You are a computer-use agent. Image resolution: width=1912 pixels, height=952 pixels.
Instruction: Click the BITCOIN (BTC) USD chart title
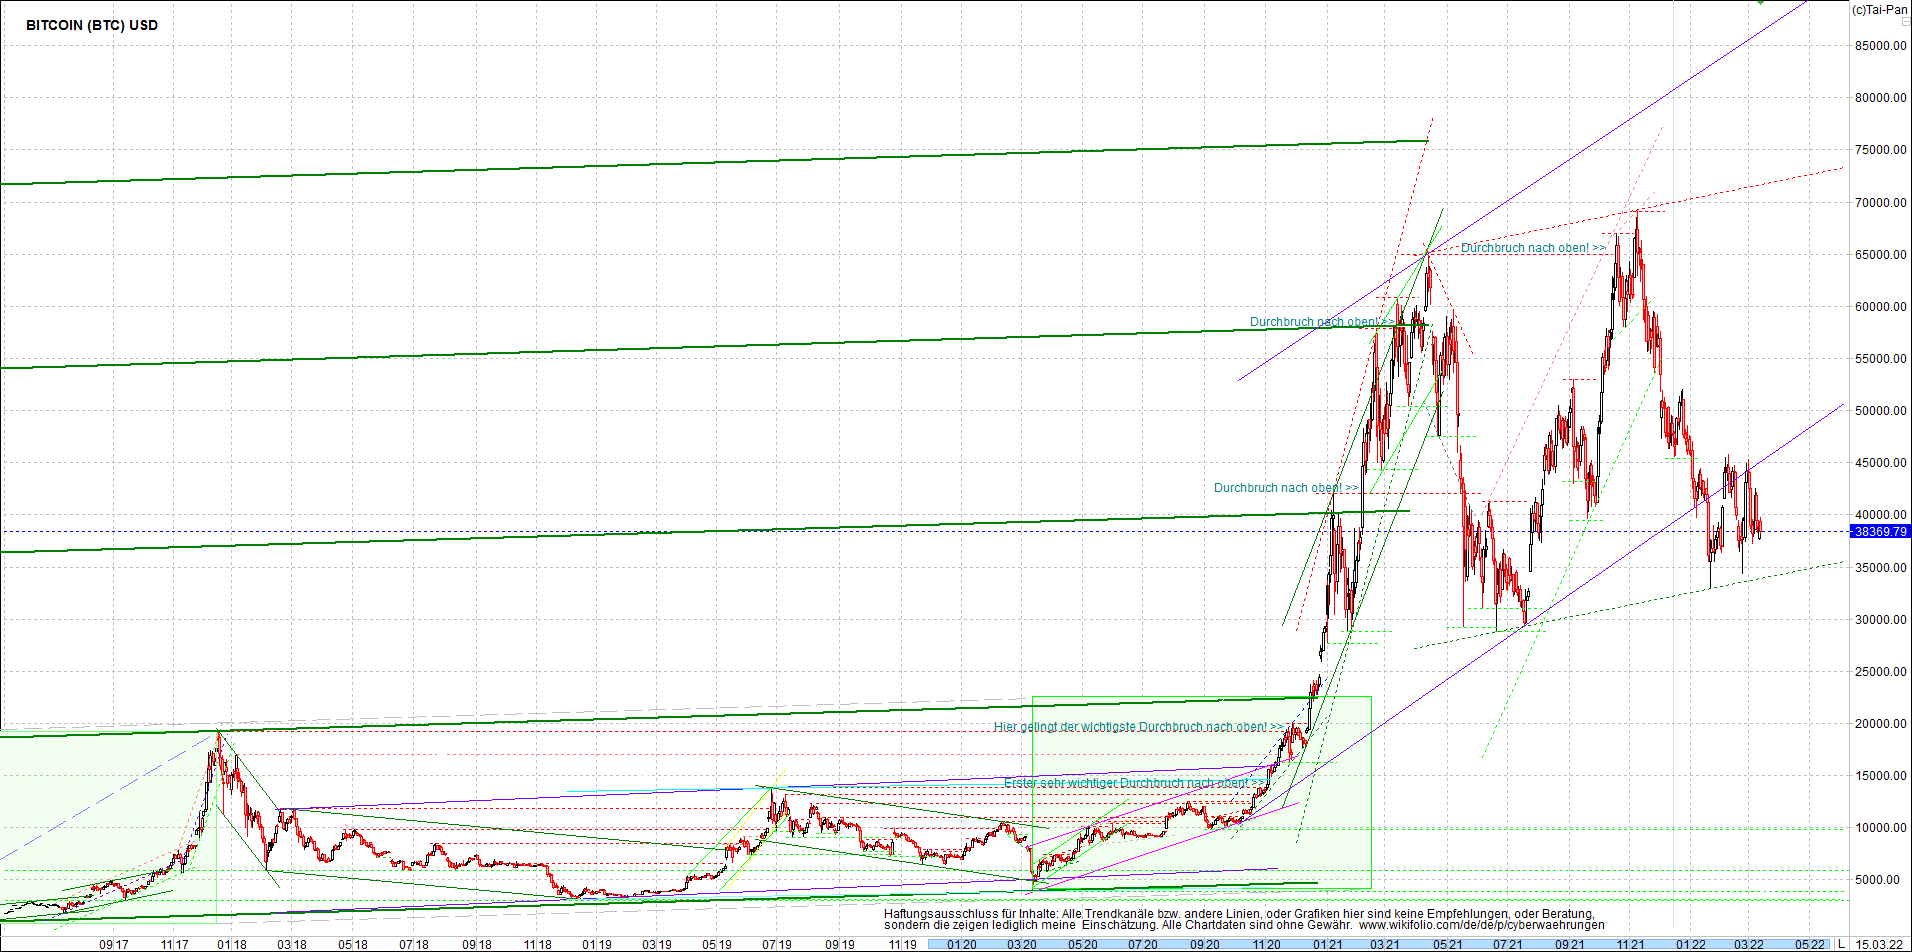[92, 26]
